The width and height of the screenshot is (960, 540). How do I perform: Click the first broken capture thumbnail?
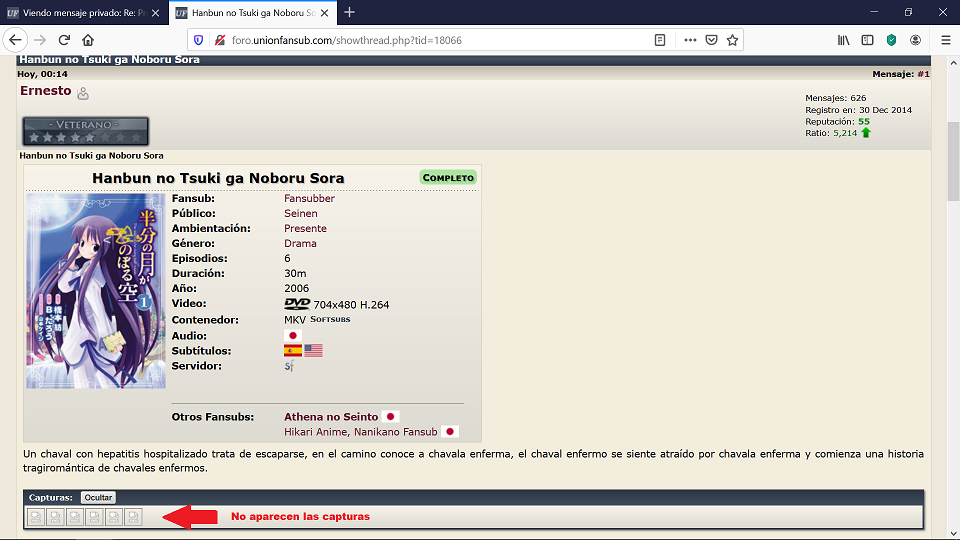(36, 517)
